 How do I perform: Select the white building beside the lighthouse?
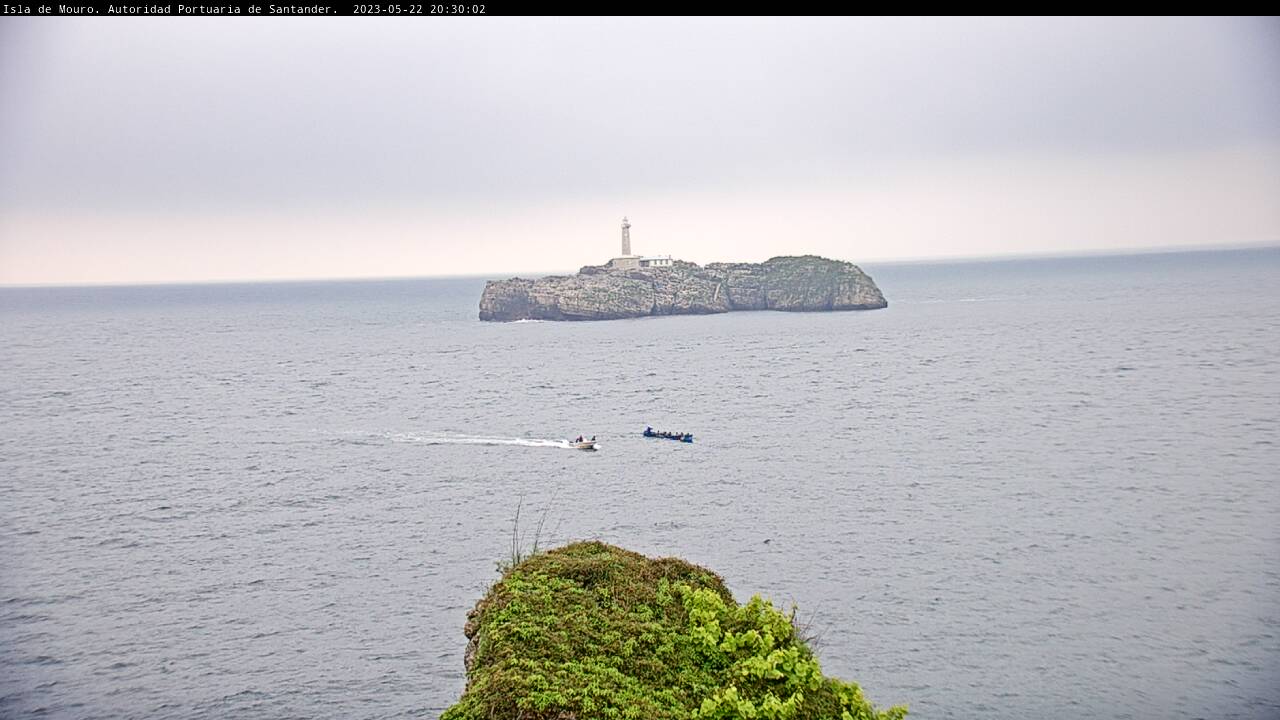coord(656,261)
